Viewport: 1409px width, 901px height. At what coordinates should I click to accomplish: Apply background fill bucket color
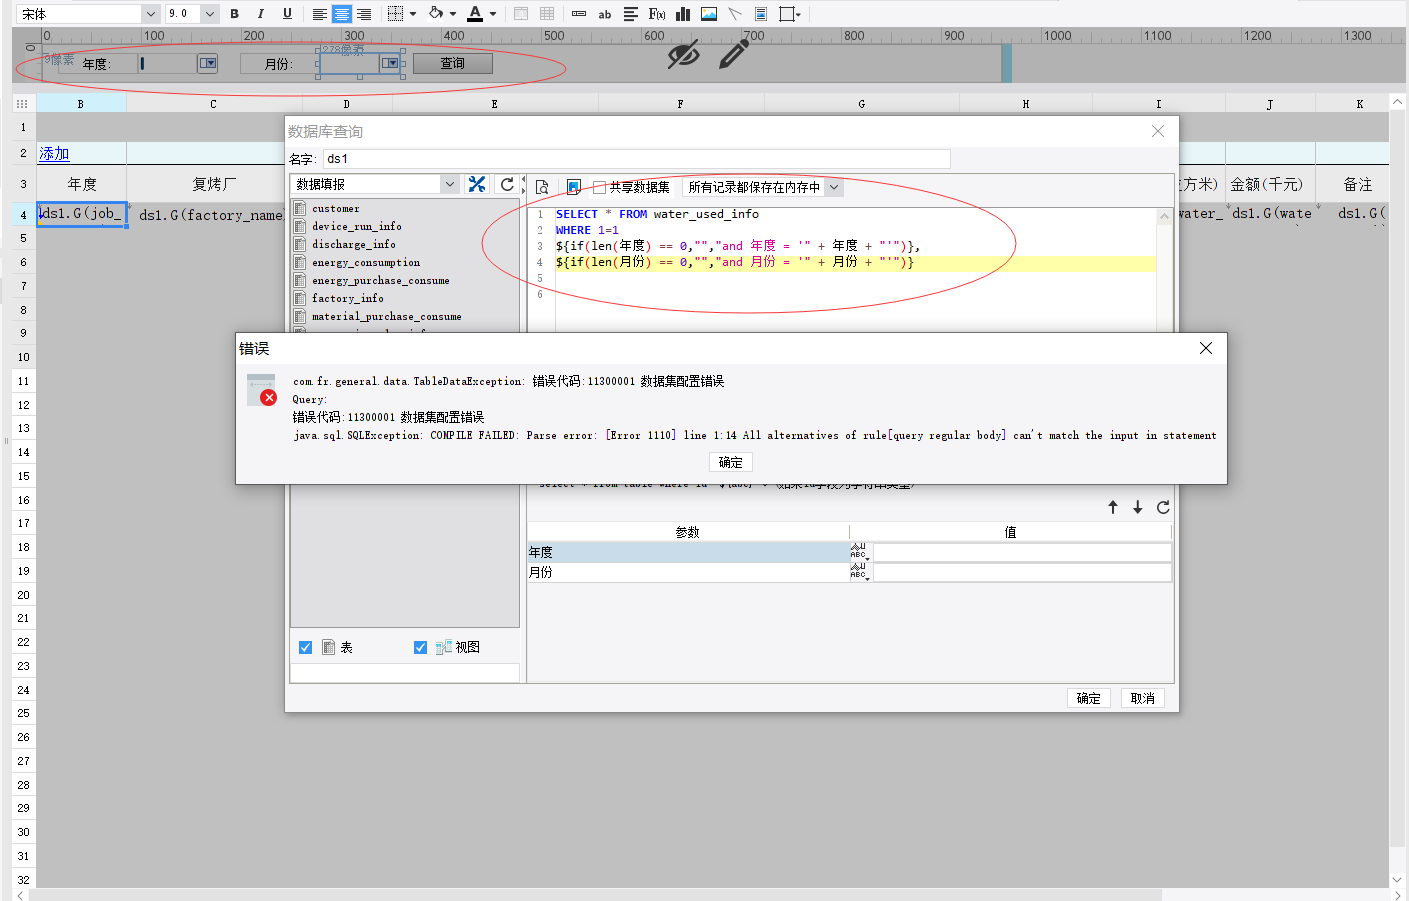point(436,14)
